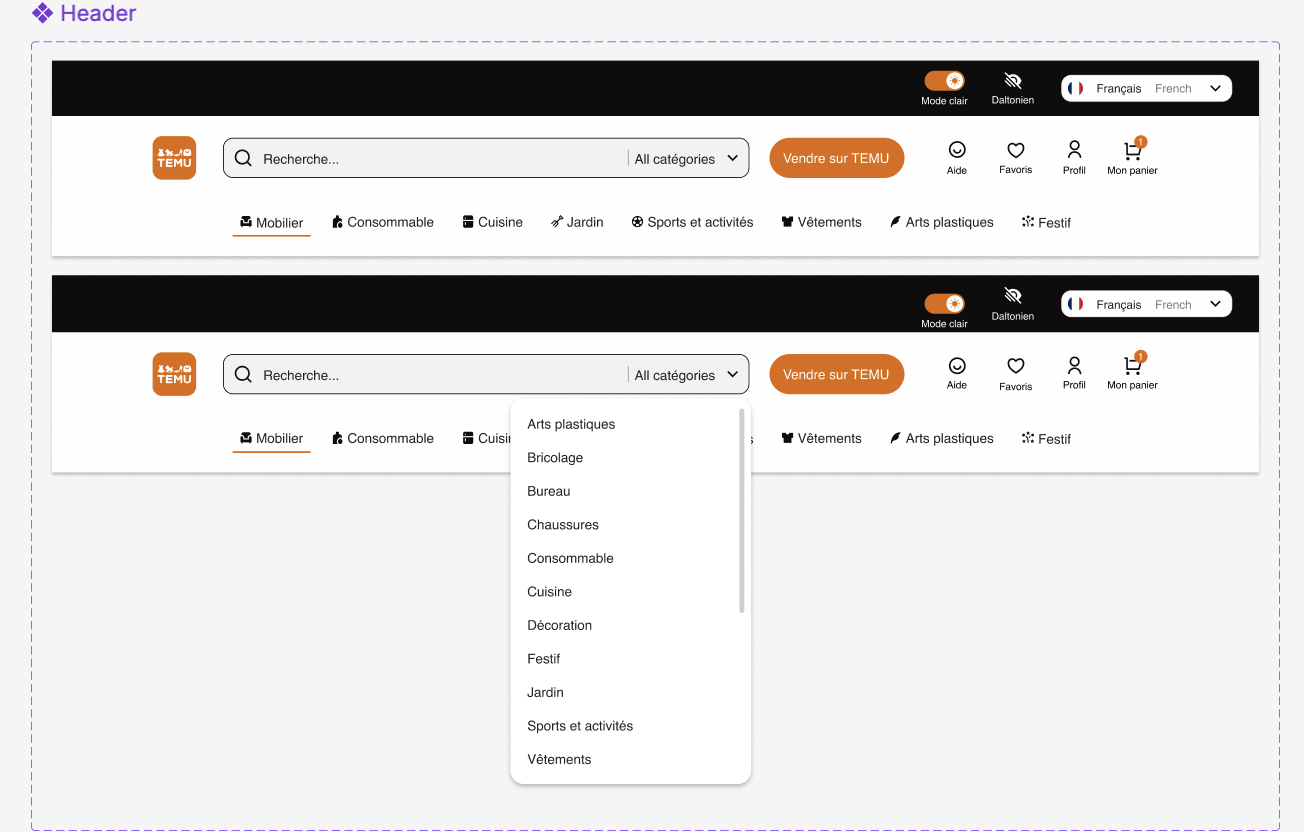Open the All catégories dropdown in the upper header
The height and width of the screenshot is (832, 1304).
click(x=687, y=158)
